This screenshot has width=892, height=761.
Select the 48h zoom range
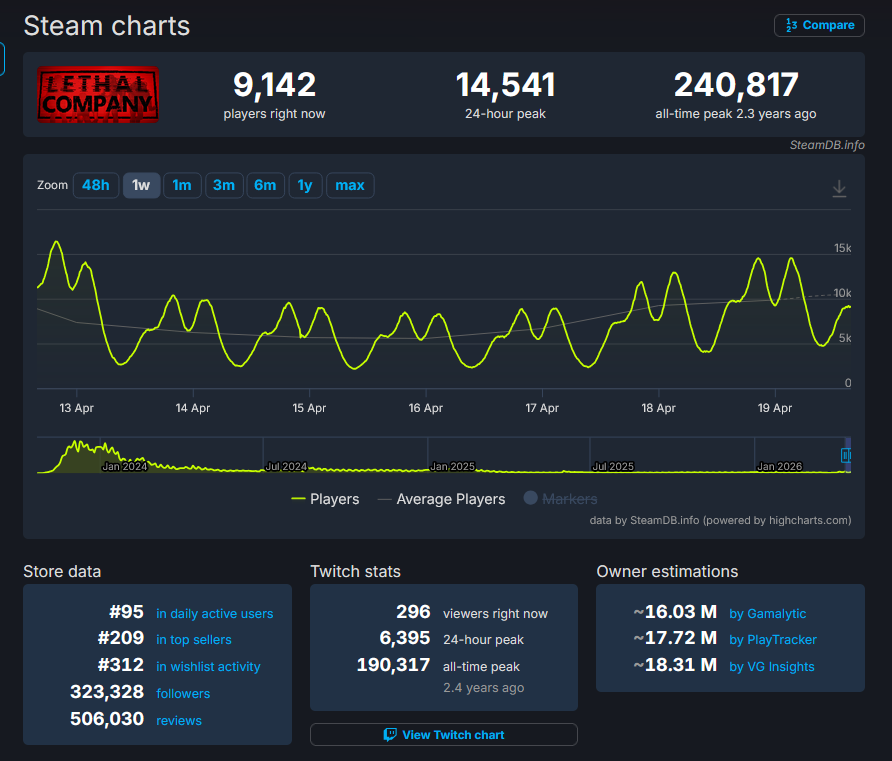click(x=96, y=185)
